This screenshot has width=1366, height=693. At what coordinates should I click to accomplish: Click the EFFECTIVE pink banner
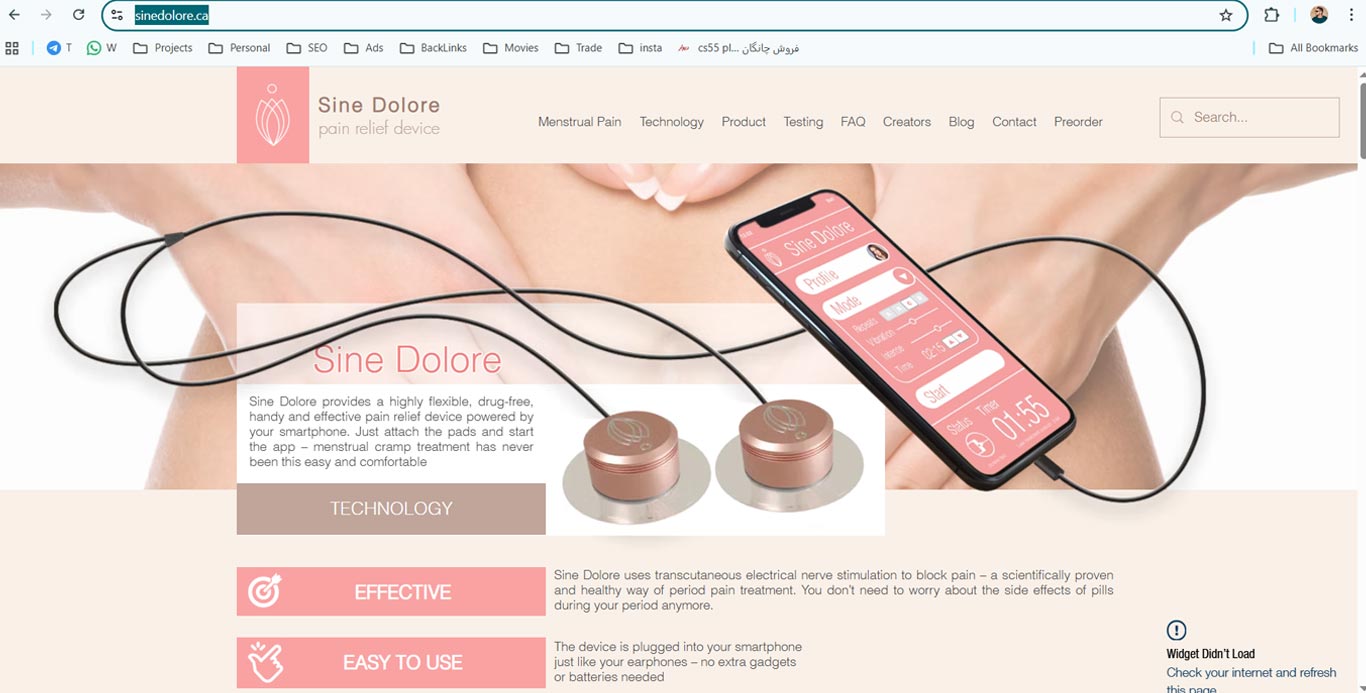pyautogui.click(x=391, y=592)
